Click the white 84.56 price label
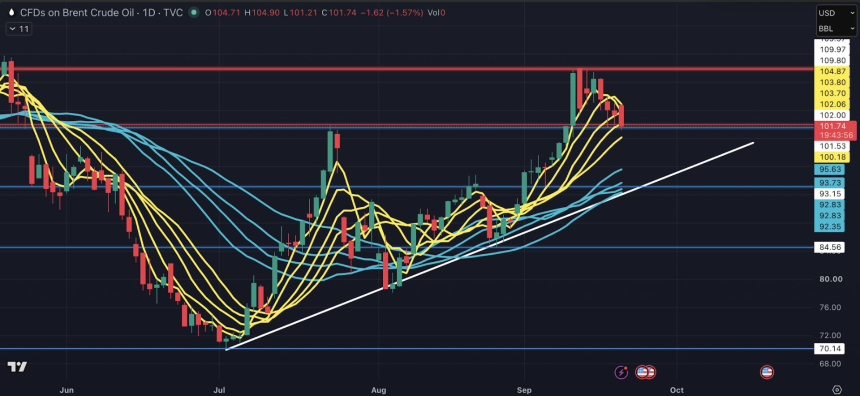860x396 pixels. coord(830,247)
